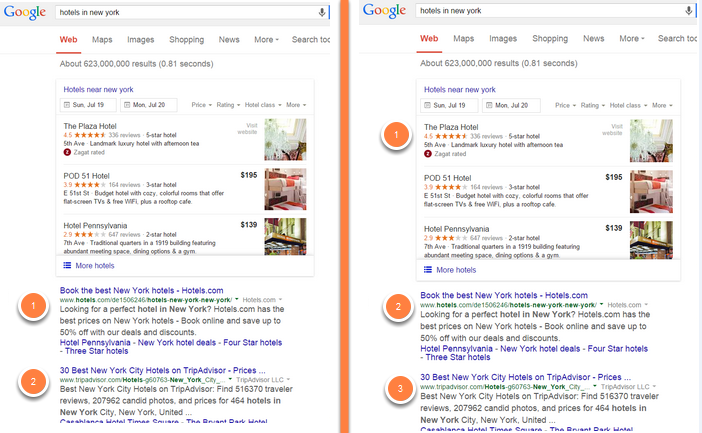
Task: Click Three Star hotels sitelink on the right page
Action: click(x=458, y=357)
